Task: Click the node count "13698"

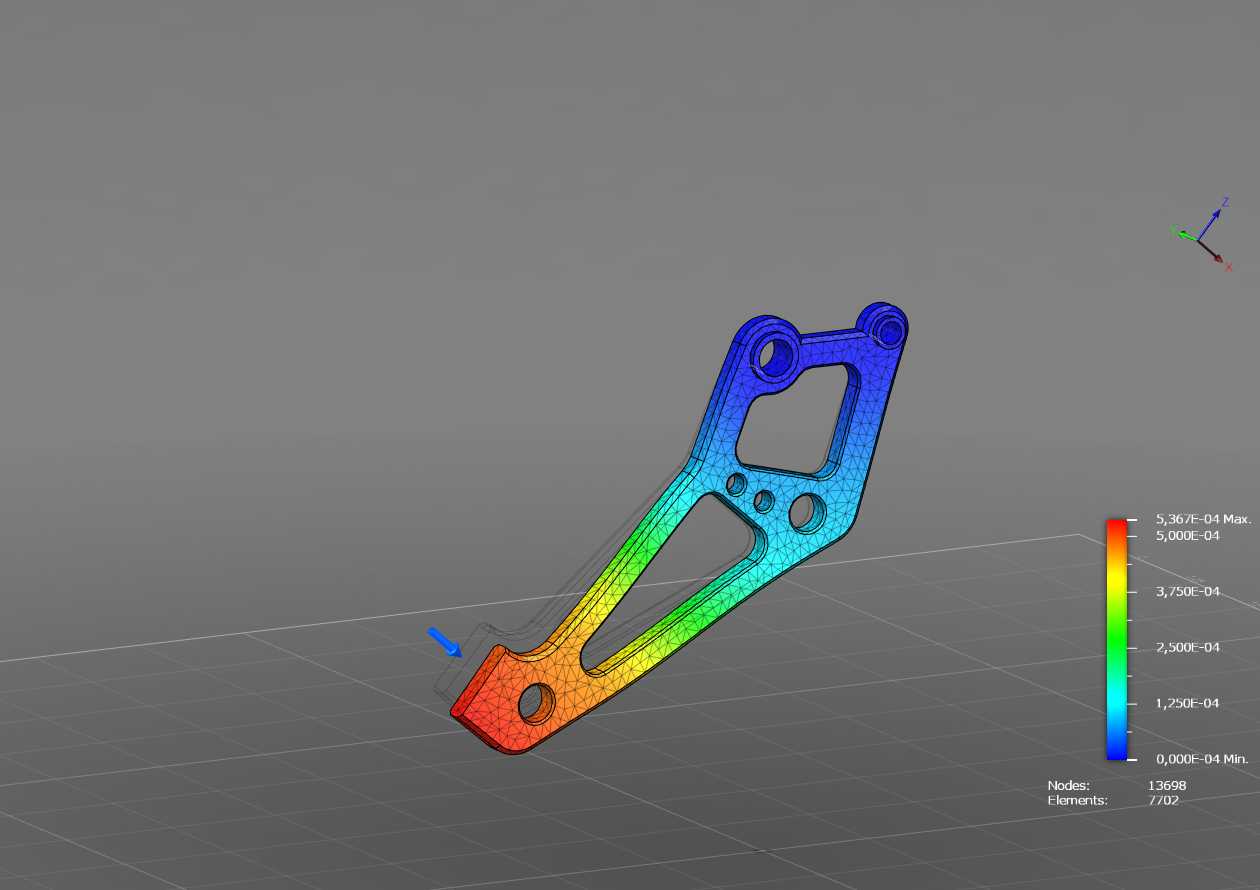Action: click(1167, 786)
